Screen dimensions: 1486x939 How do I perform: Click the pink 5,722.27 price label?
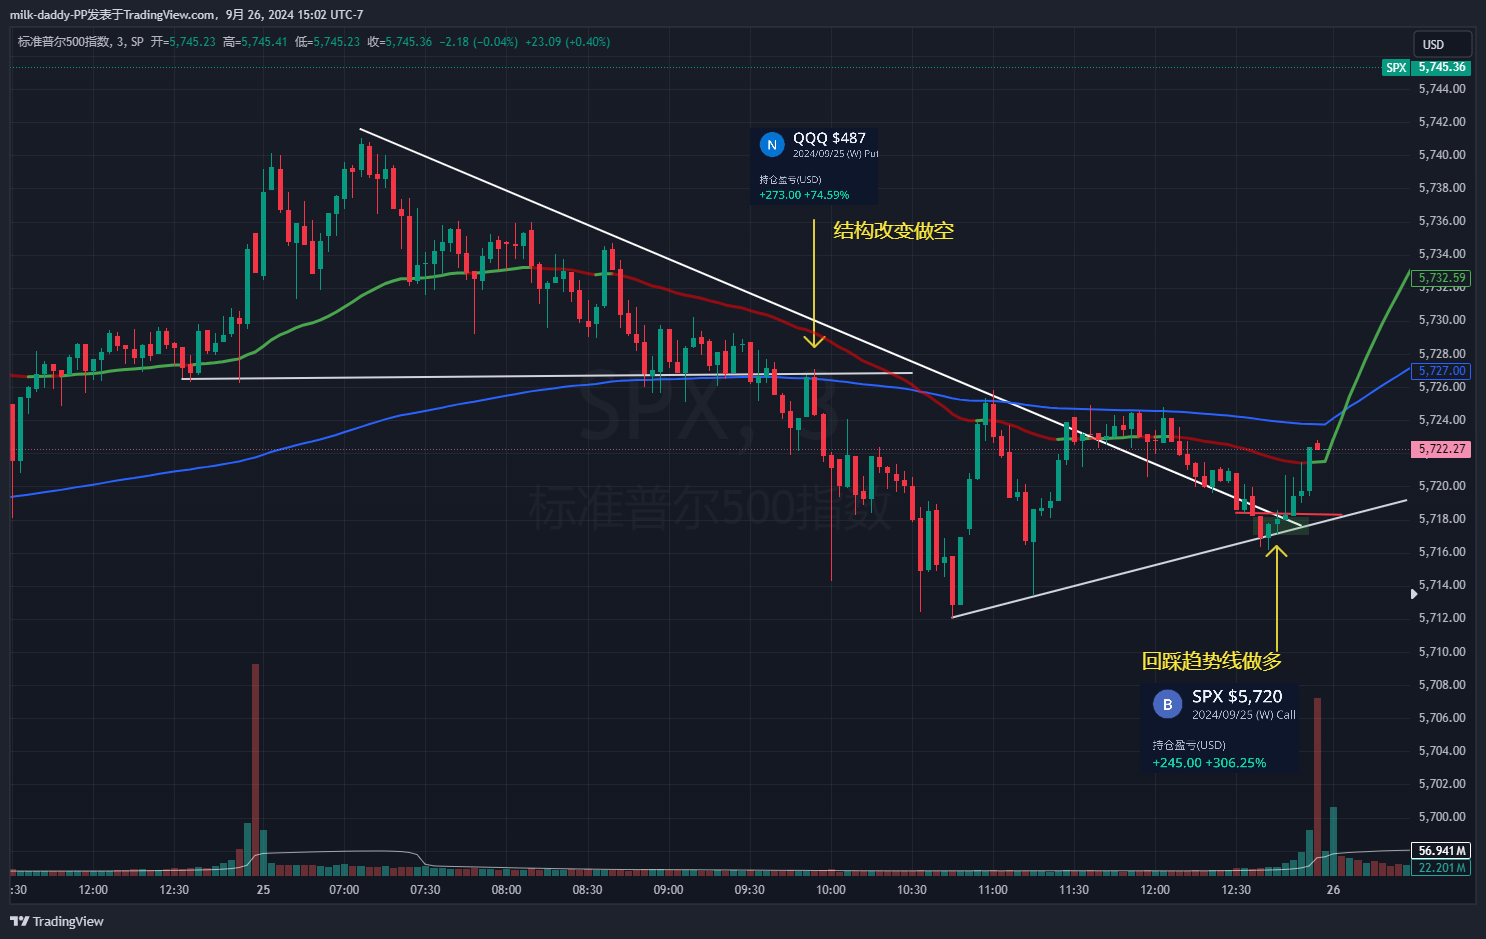[1441, 449]
